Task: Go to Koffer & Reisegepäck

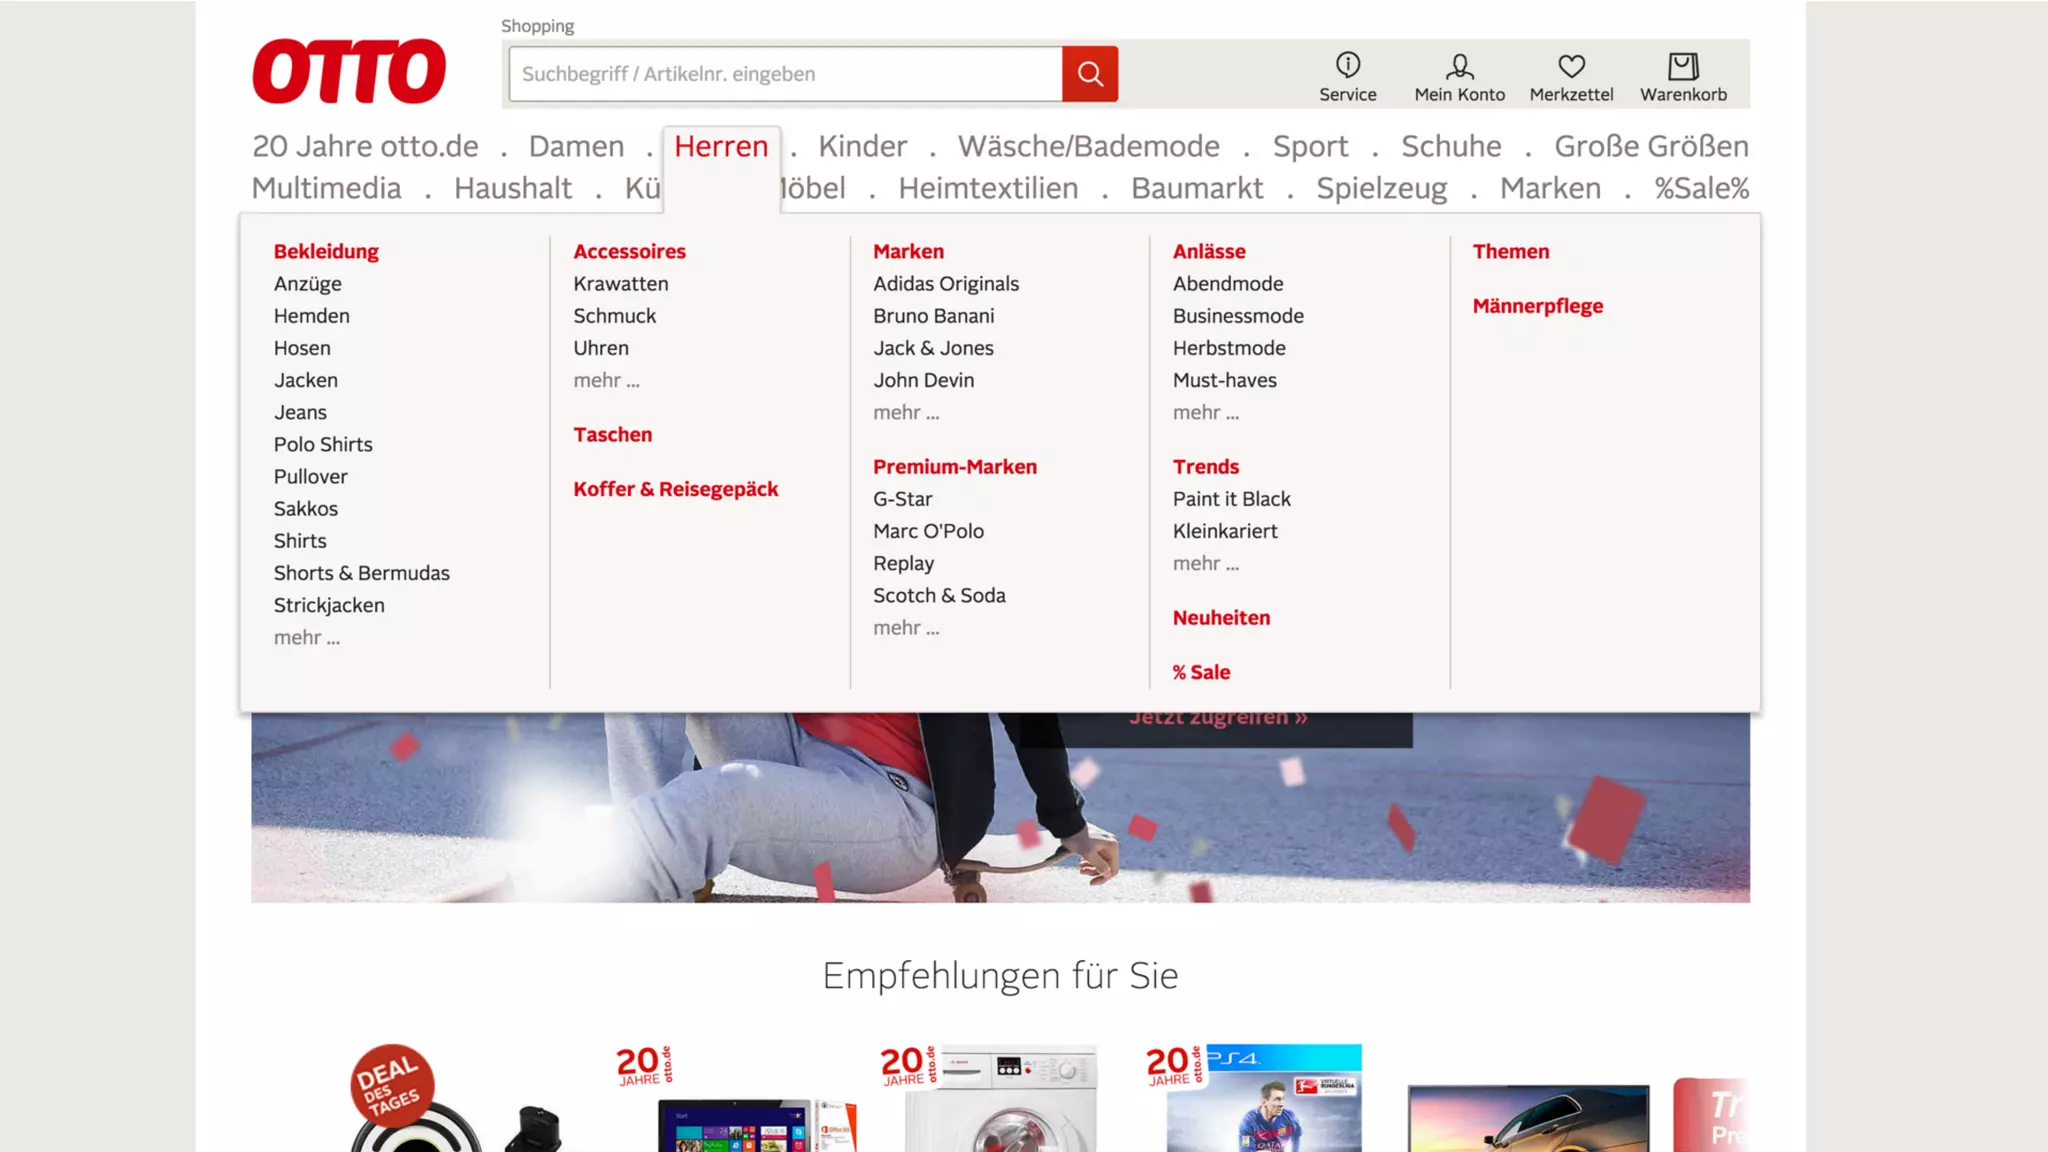Action: (675, 489)
